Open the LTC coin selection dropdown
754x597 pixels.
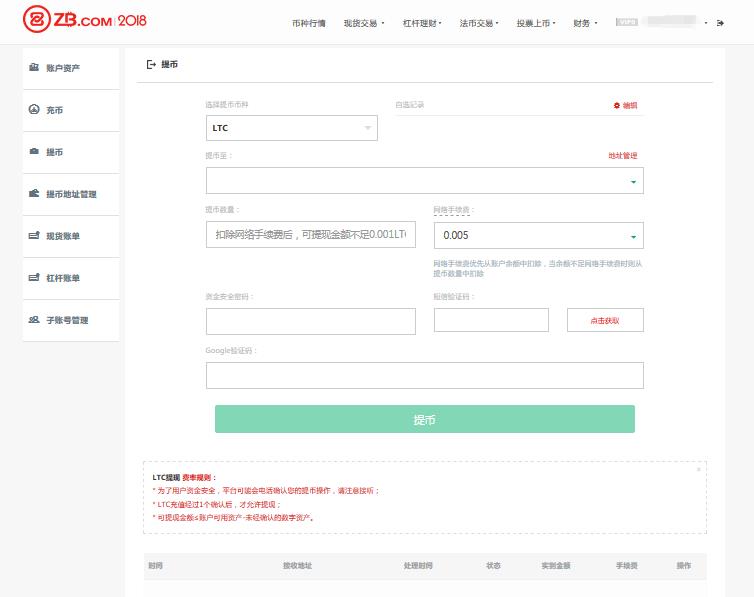291,128
